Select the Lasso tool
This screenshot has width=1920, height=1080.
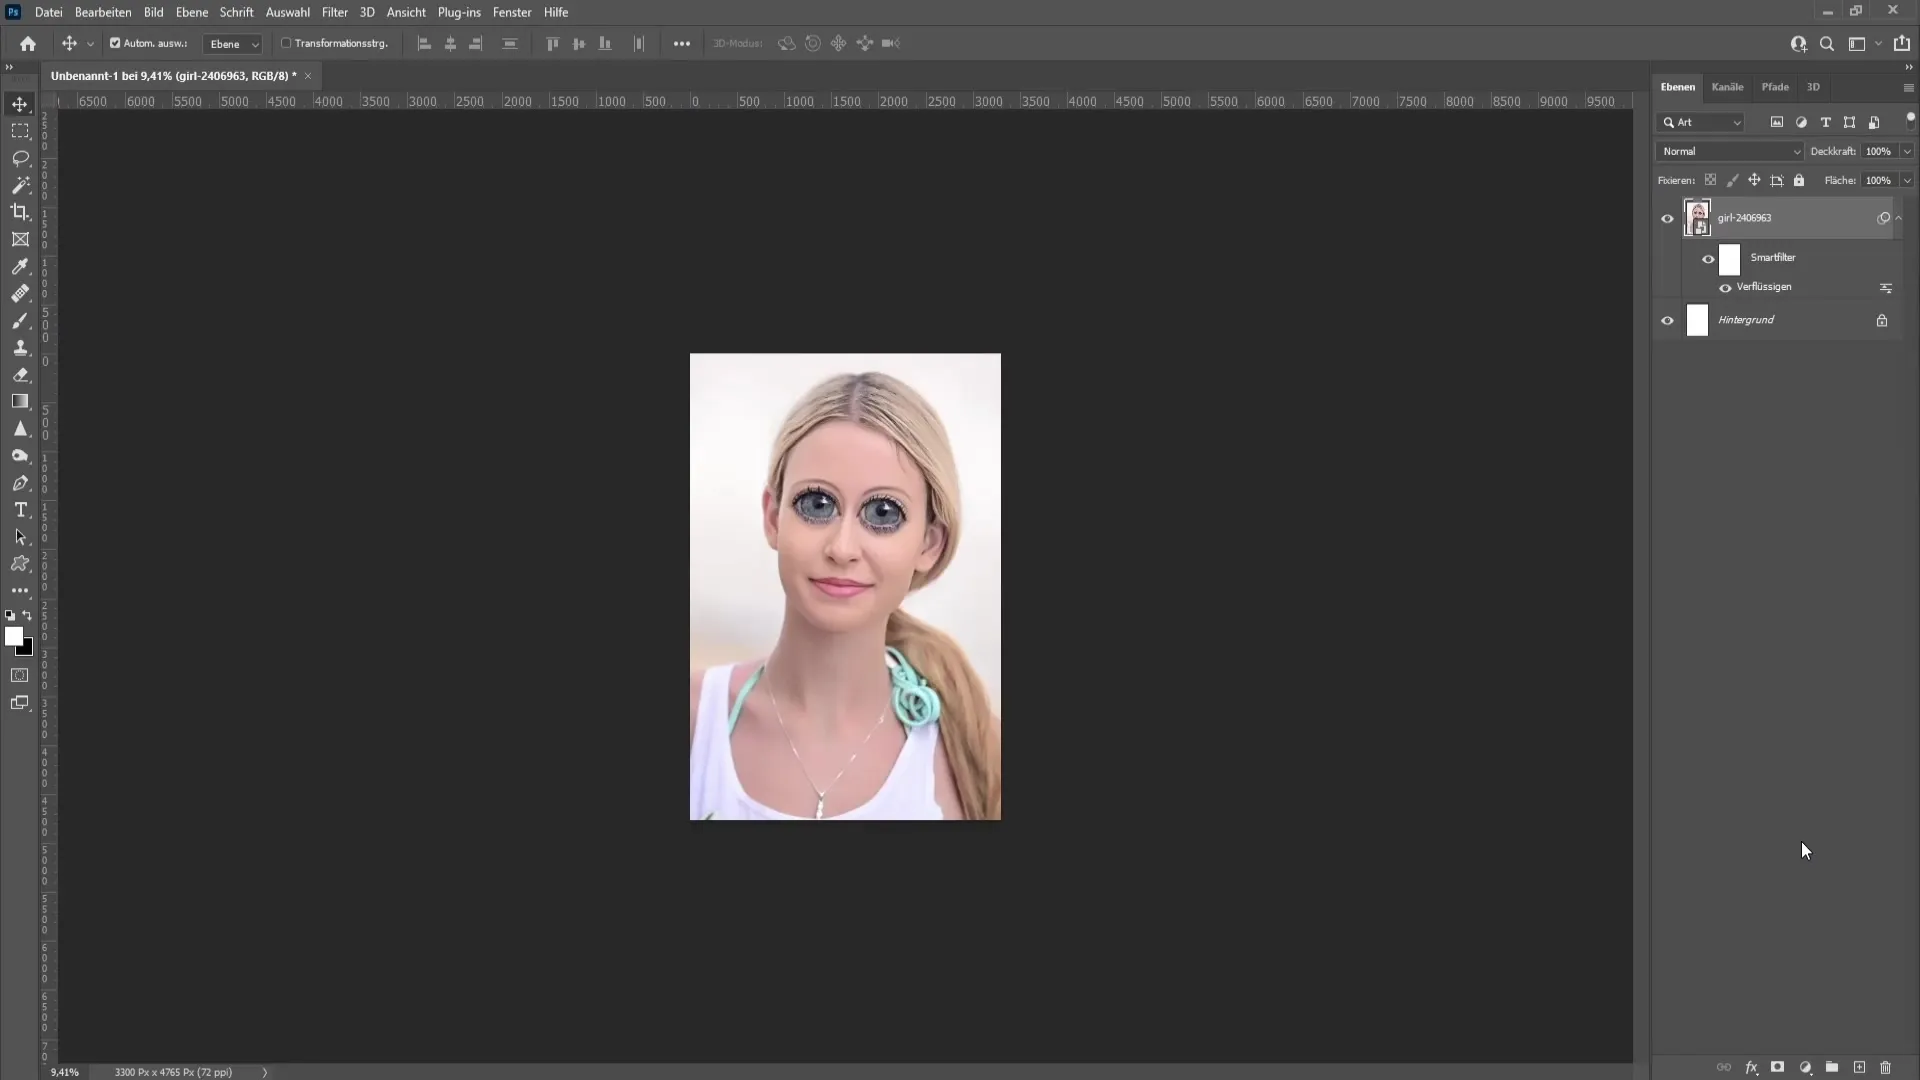tap(20, 157)
